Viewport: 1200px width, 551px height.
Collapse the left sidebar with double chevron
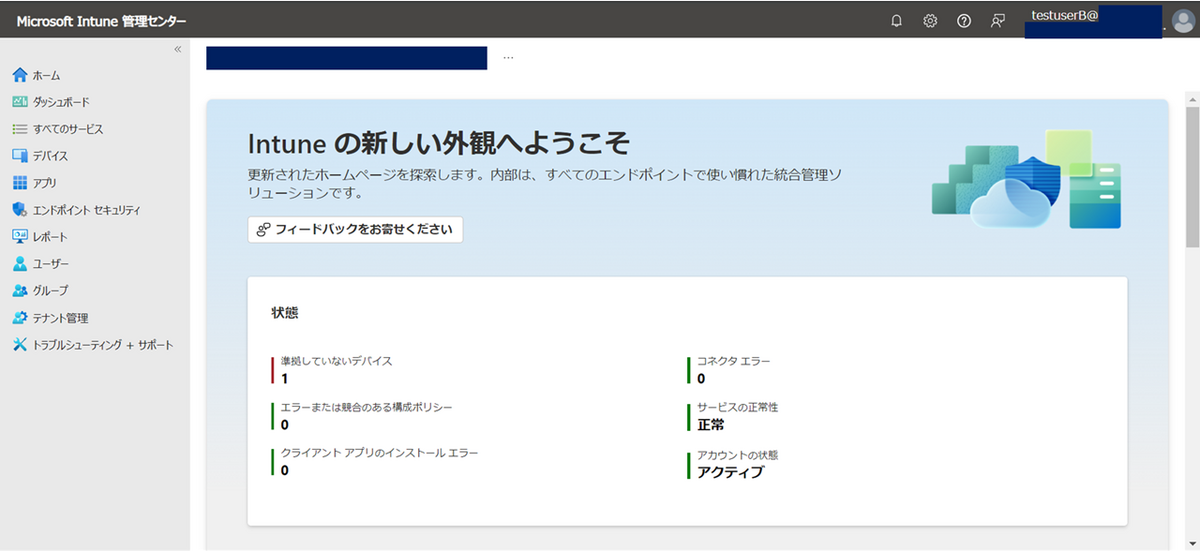tap(177, 49)
